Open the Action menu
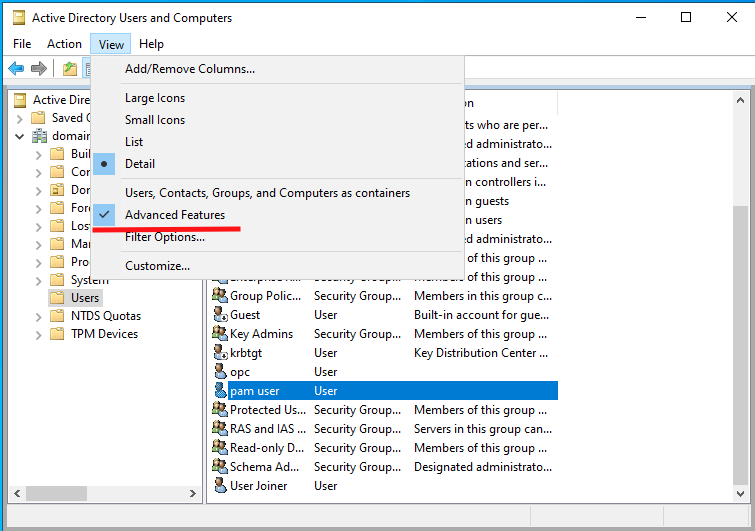 pyautogui.click(x=64, y=44)
